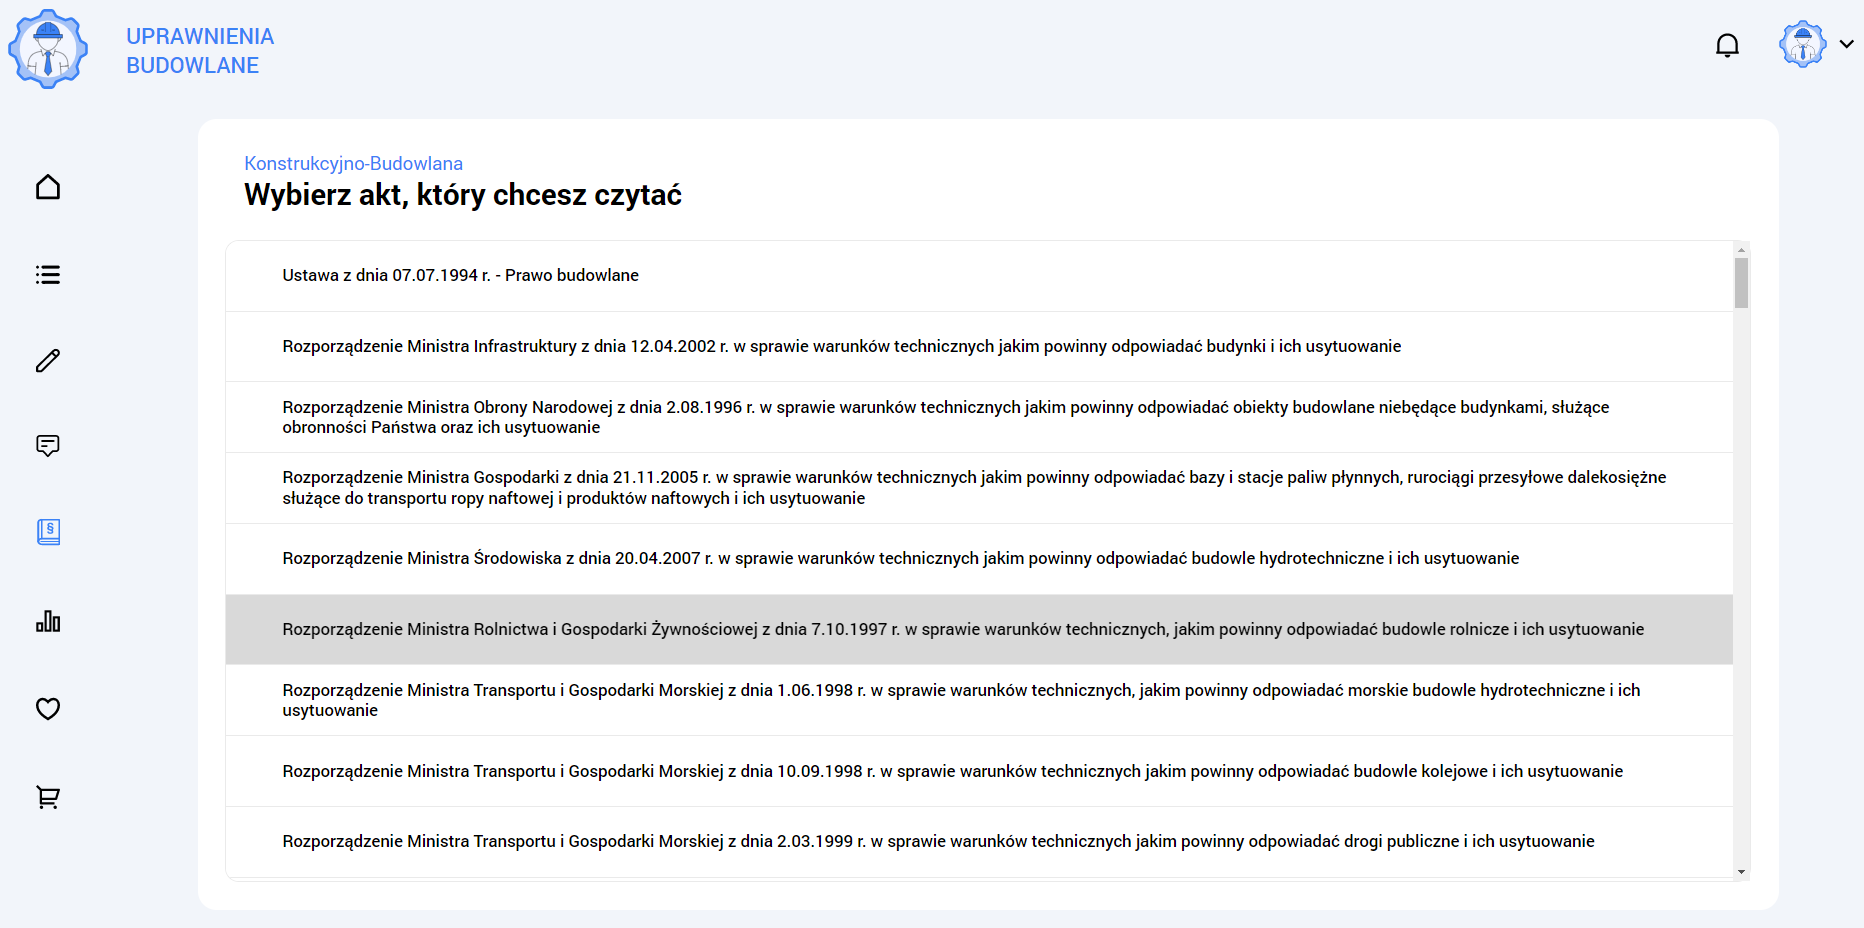Image resolution: width=1864 pixels, height=928 pixels.
Task: Open the pencil (edit) tool in the sidebar
Action: click(47, 361)
